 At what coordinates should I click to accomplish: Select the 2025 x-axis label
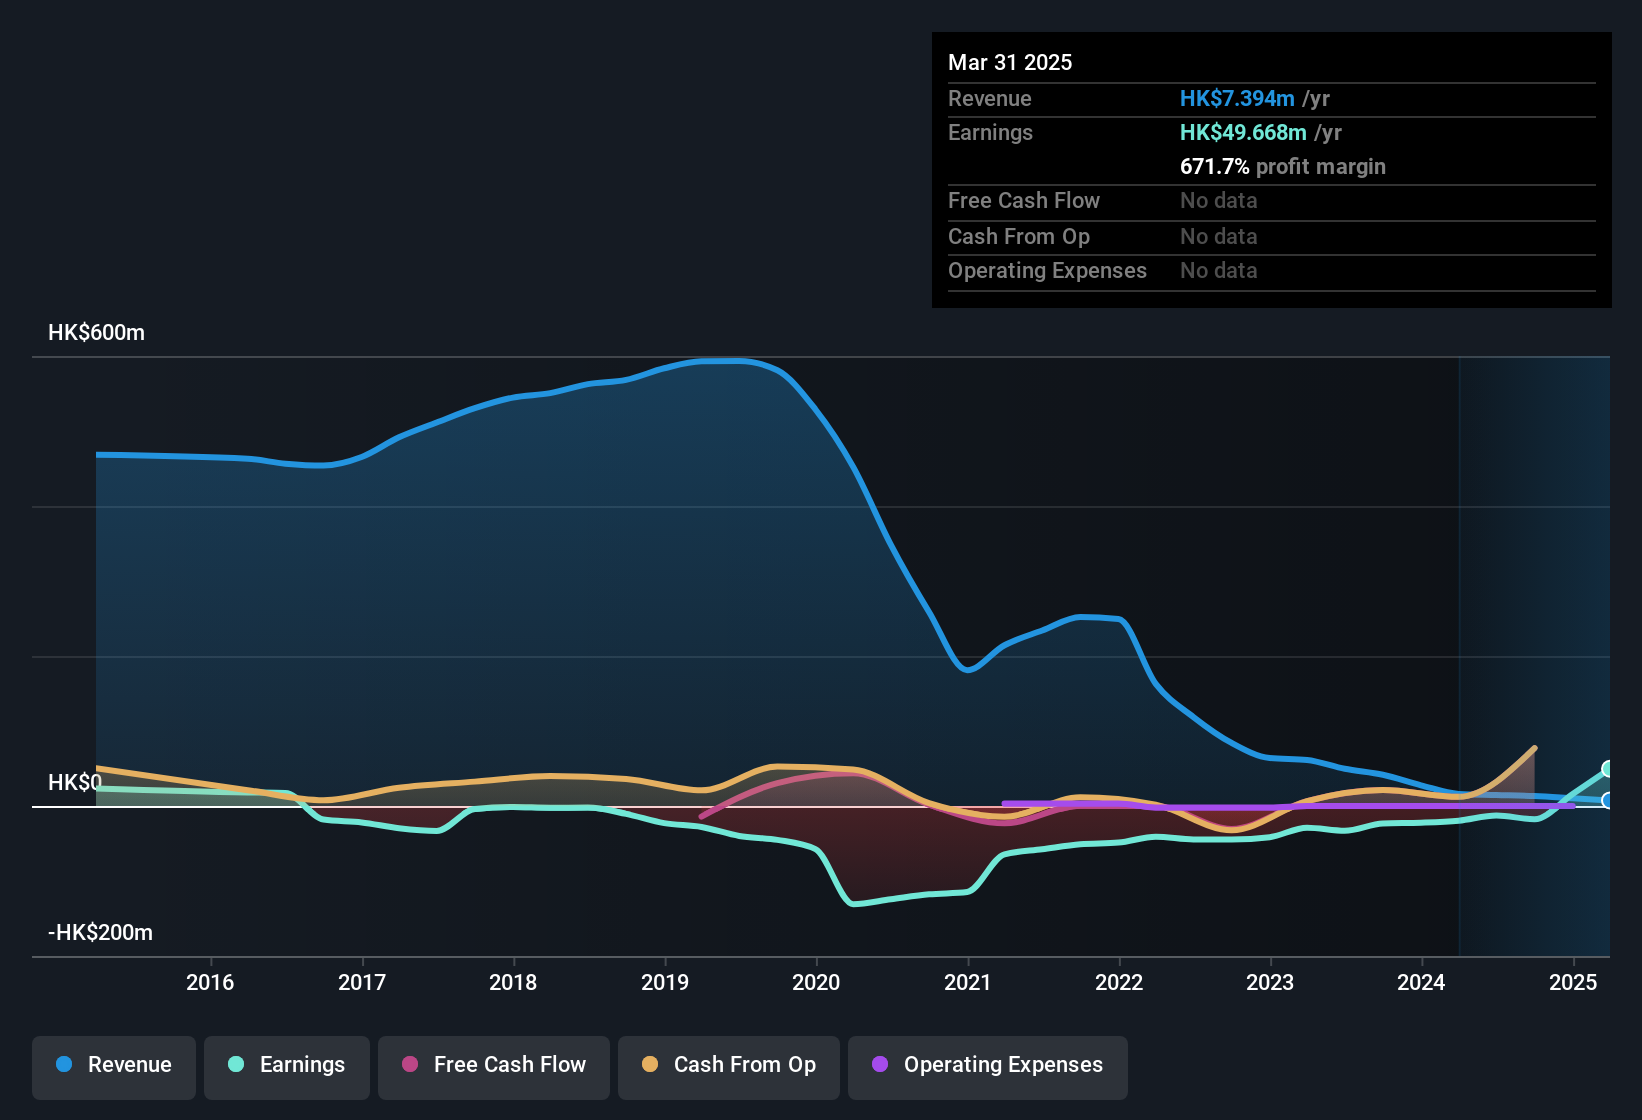[x=1573, y=982]
